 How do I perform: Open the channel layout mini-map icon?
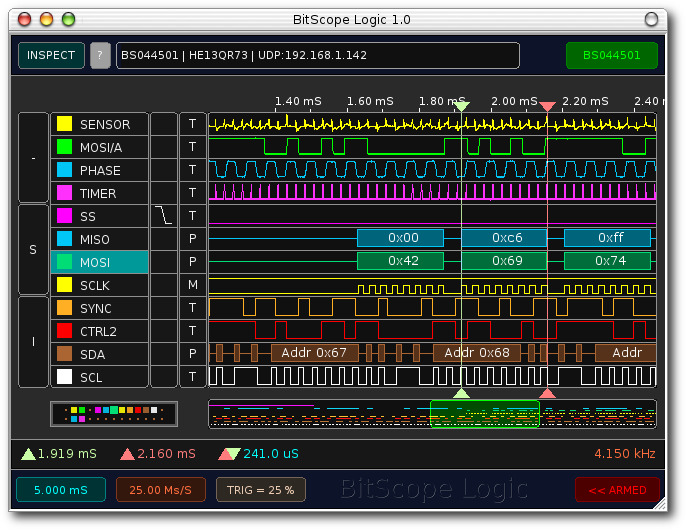pyautogui.click(x=114, y=413)
